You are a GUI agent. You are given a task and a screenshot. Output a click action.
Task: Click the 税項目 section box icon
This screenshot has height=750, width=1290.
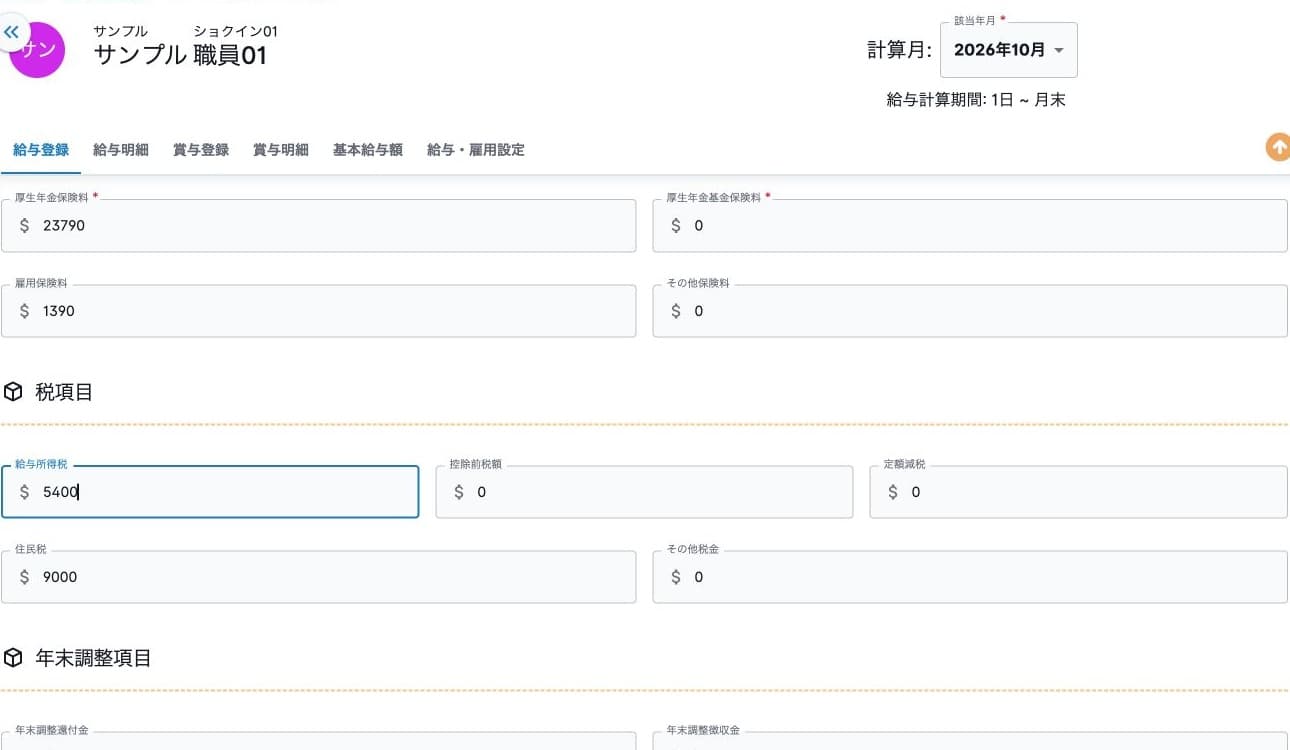click(14, 392)
